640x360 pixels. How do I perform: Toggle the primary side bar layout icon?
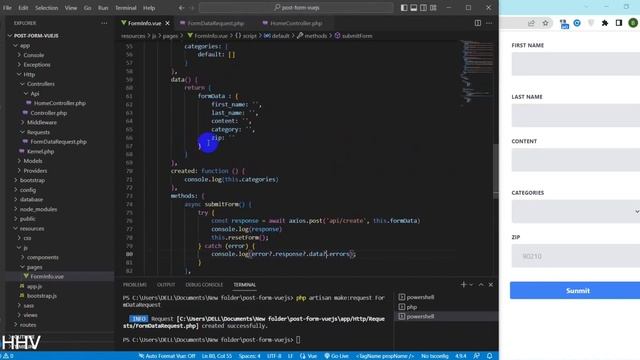coord(404,8)
